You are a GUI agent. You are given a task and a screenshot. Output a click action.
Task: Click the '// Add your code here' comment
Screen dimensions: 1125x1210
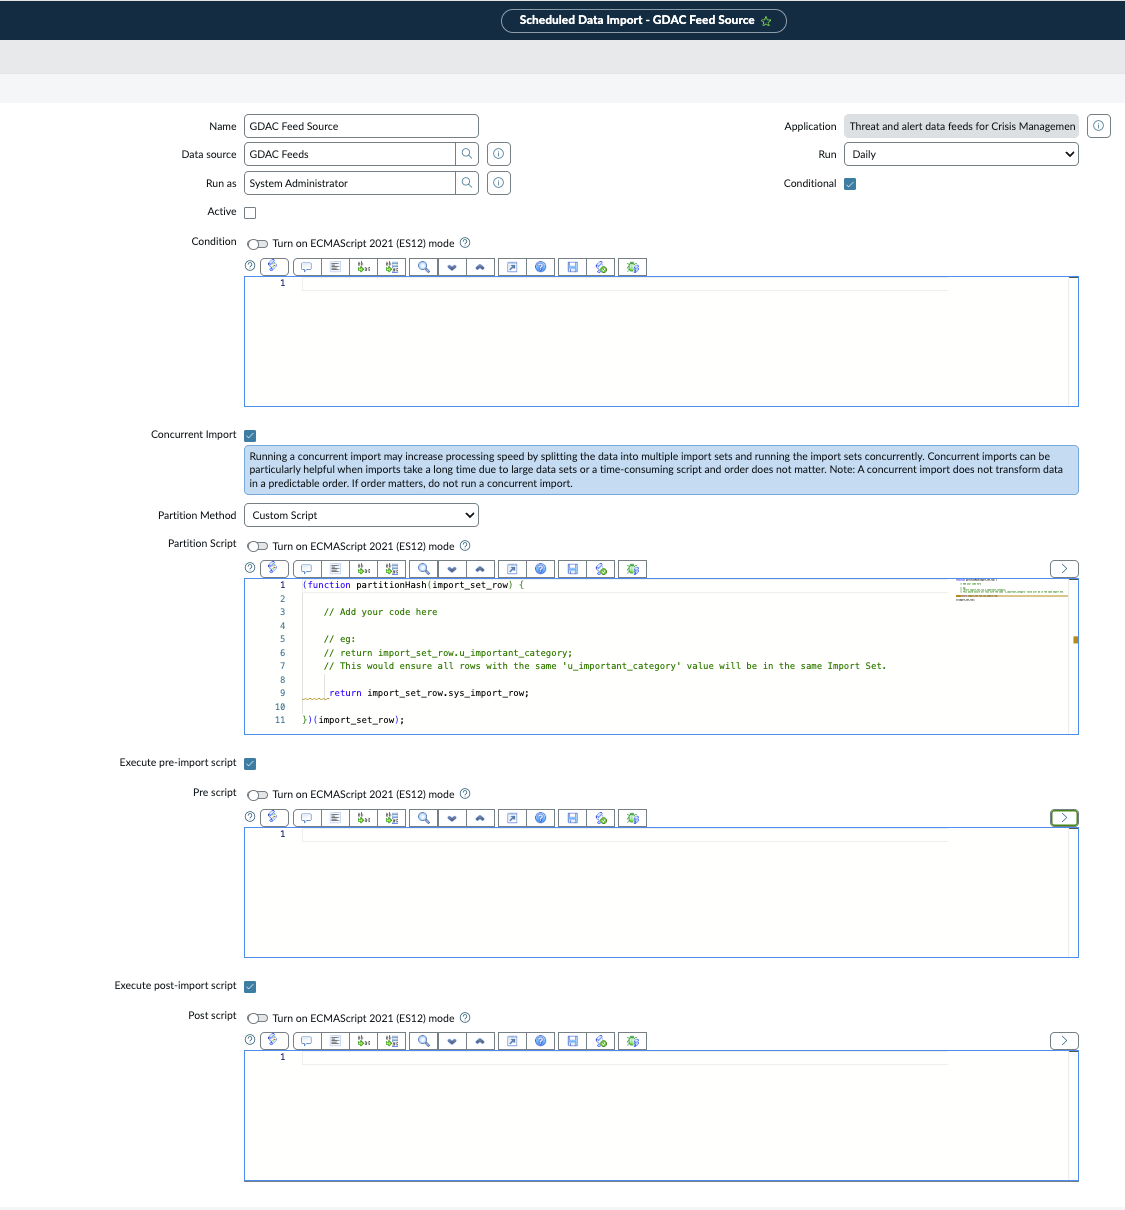point(380,612)
